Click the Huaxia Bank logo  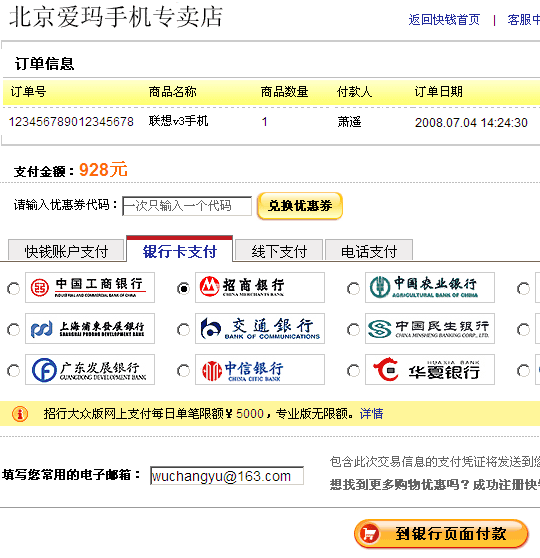coord(430,369)
